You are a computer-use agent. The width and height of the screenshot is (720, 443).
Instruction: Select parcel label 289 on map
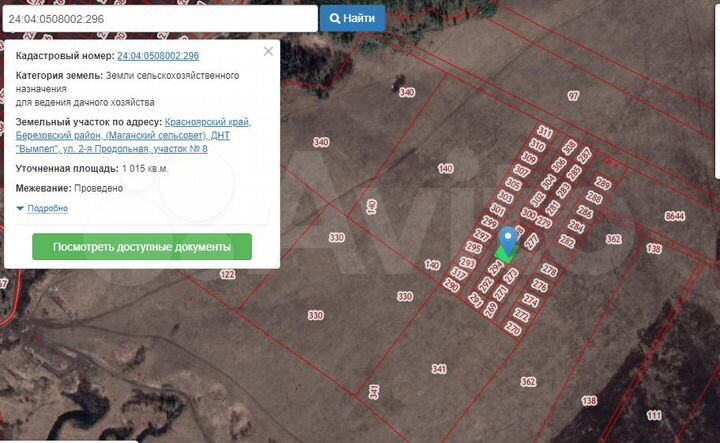coord(603,183)
